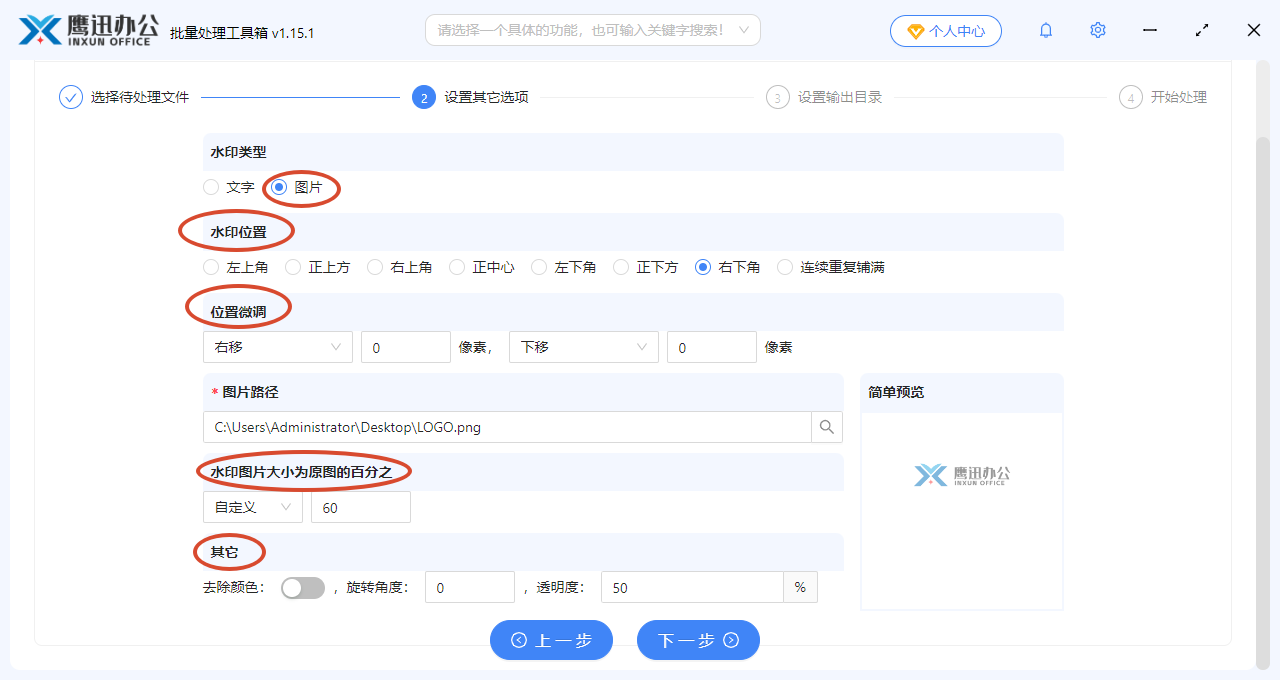This screenshot has width=1280, height=680.
Task: Close the toolbox window
Action: [x=1254, y=30]
